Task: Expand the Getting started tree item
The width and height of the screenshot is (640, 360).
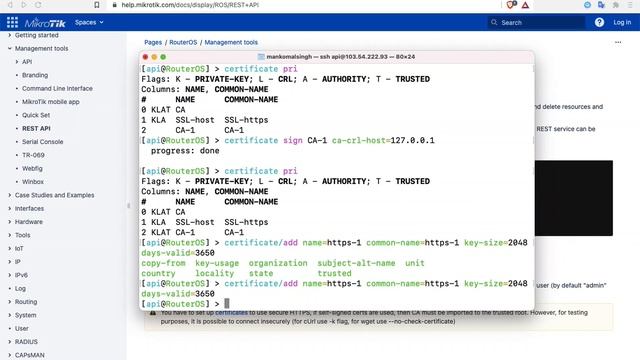Action: point(10,35)
